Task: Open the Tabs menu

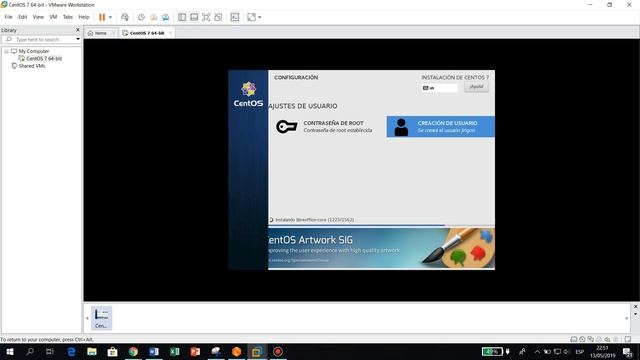Action: click(x=67, y=17)
